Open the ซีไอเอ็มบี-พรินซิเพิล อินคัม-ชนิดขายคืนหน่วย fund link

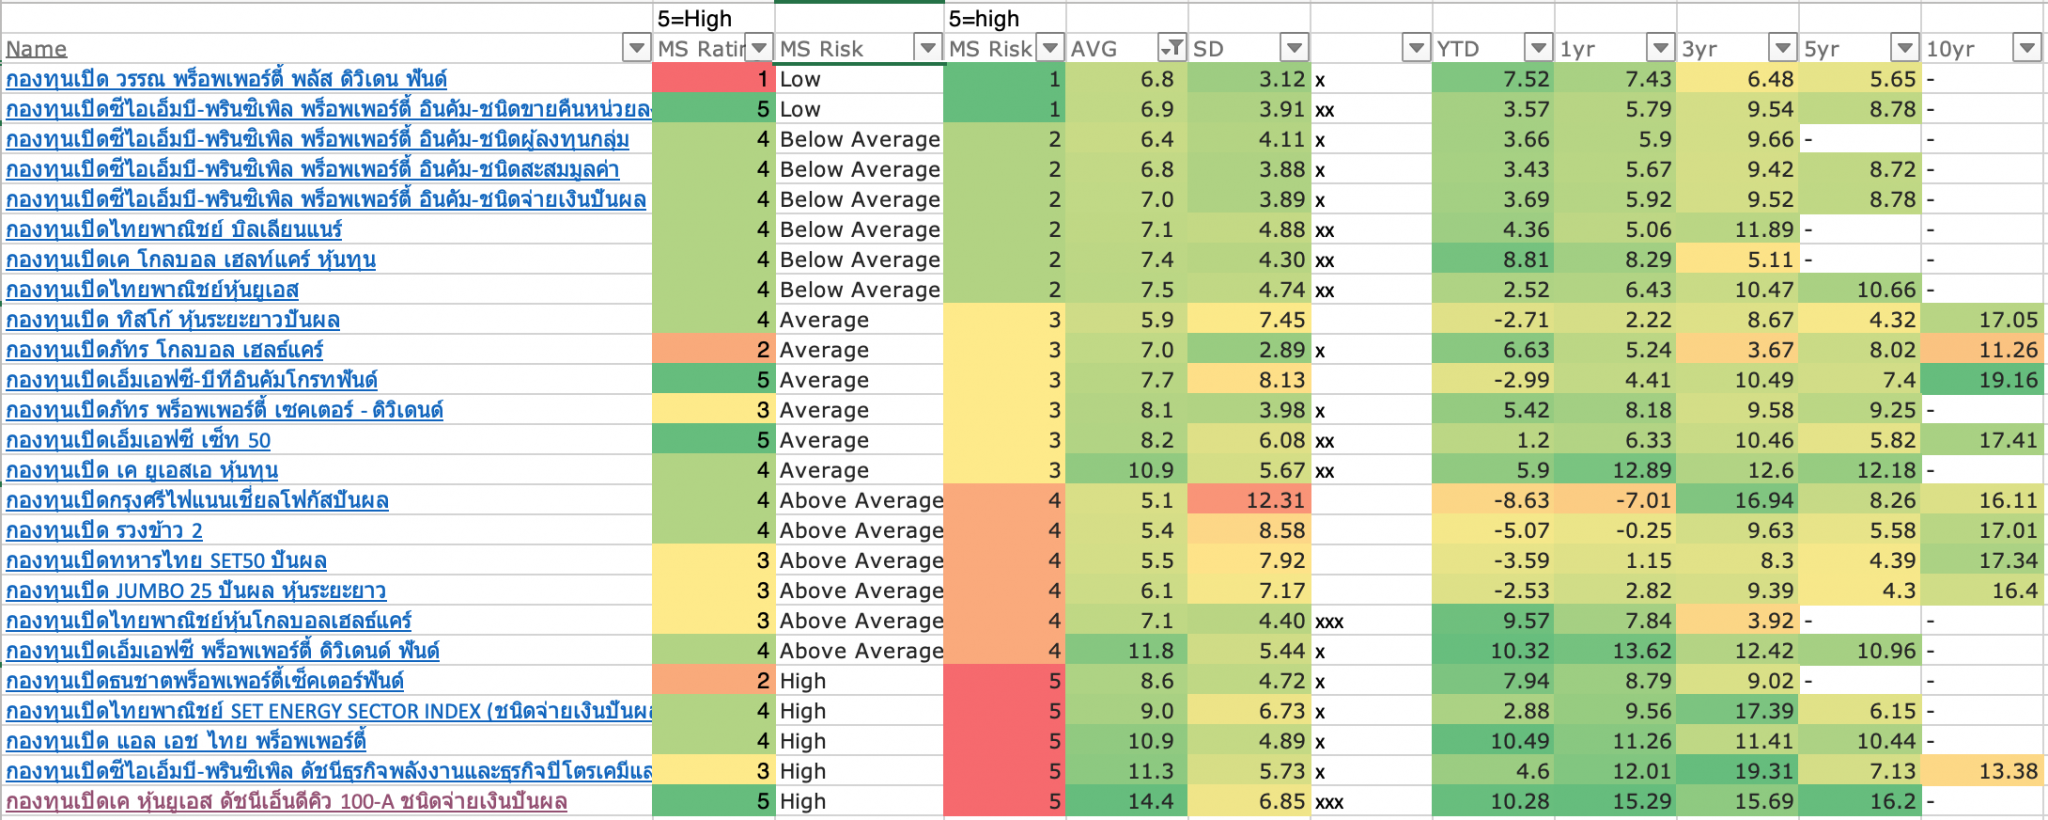pos(329,109)
